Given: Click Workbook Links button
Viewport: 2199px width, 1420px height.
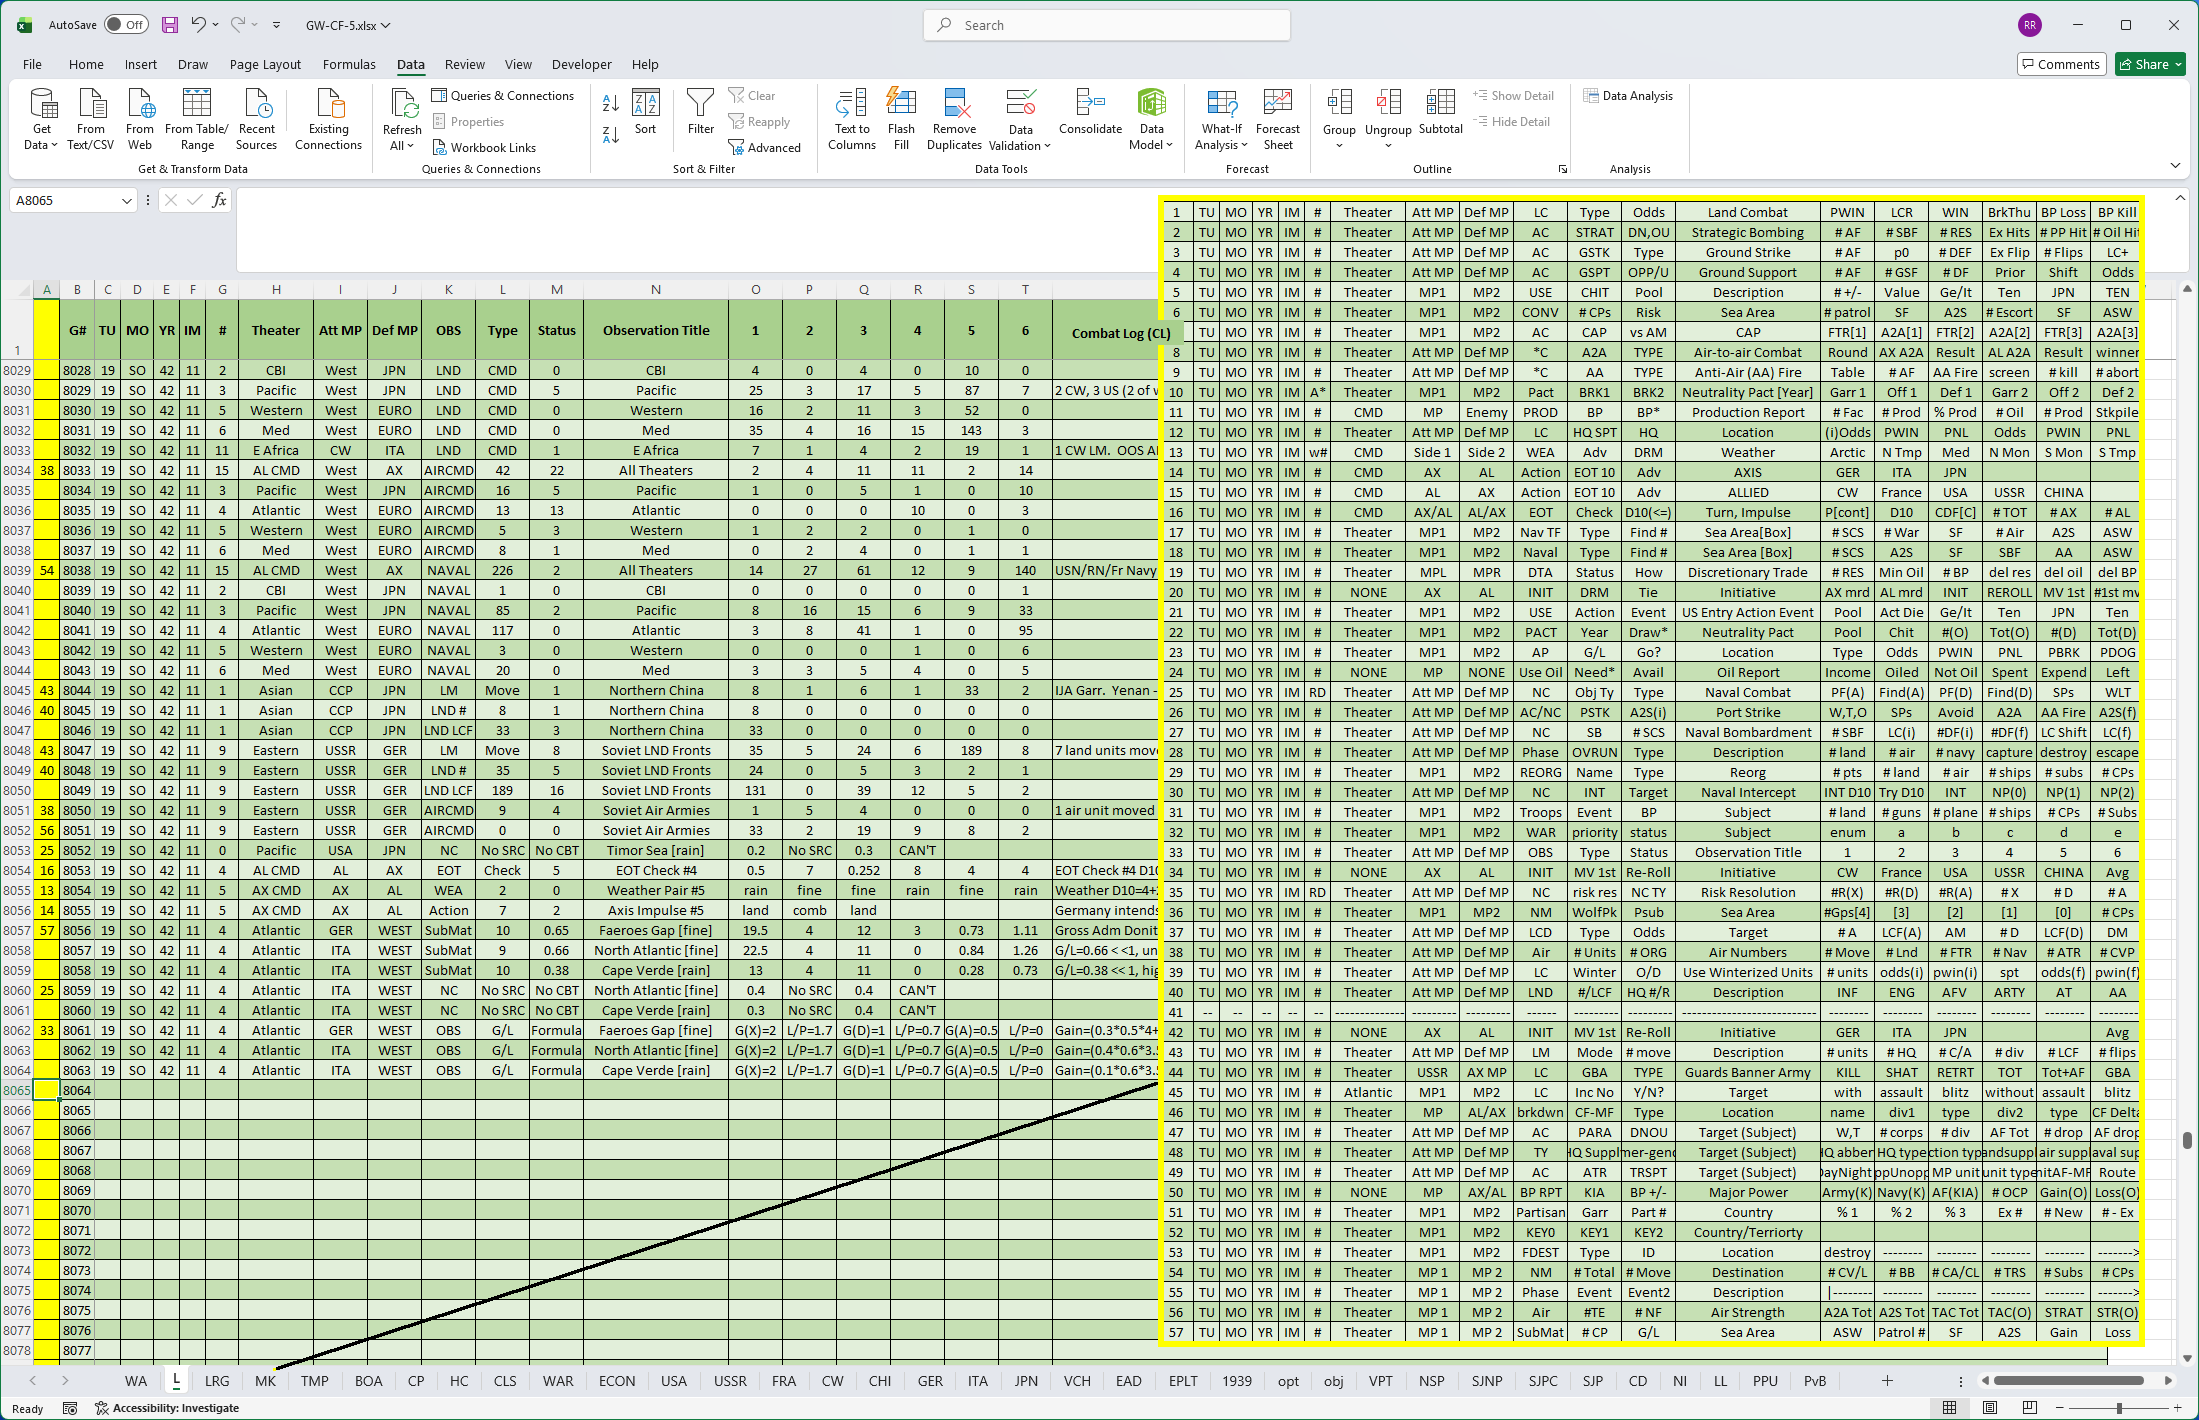Looking at the screenshot, I should (485, 148).
